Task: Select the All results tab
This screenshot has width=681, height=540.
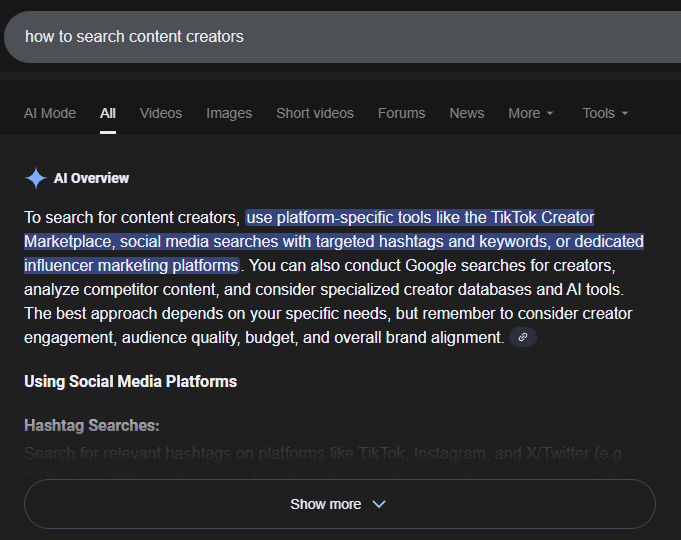Action: pyautogui.click(x=108, y=113)
